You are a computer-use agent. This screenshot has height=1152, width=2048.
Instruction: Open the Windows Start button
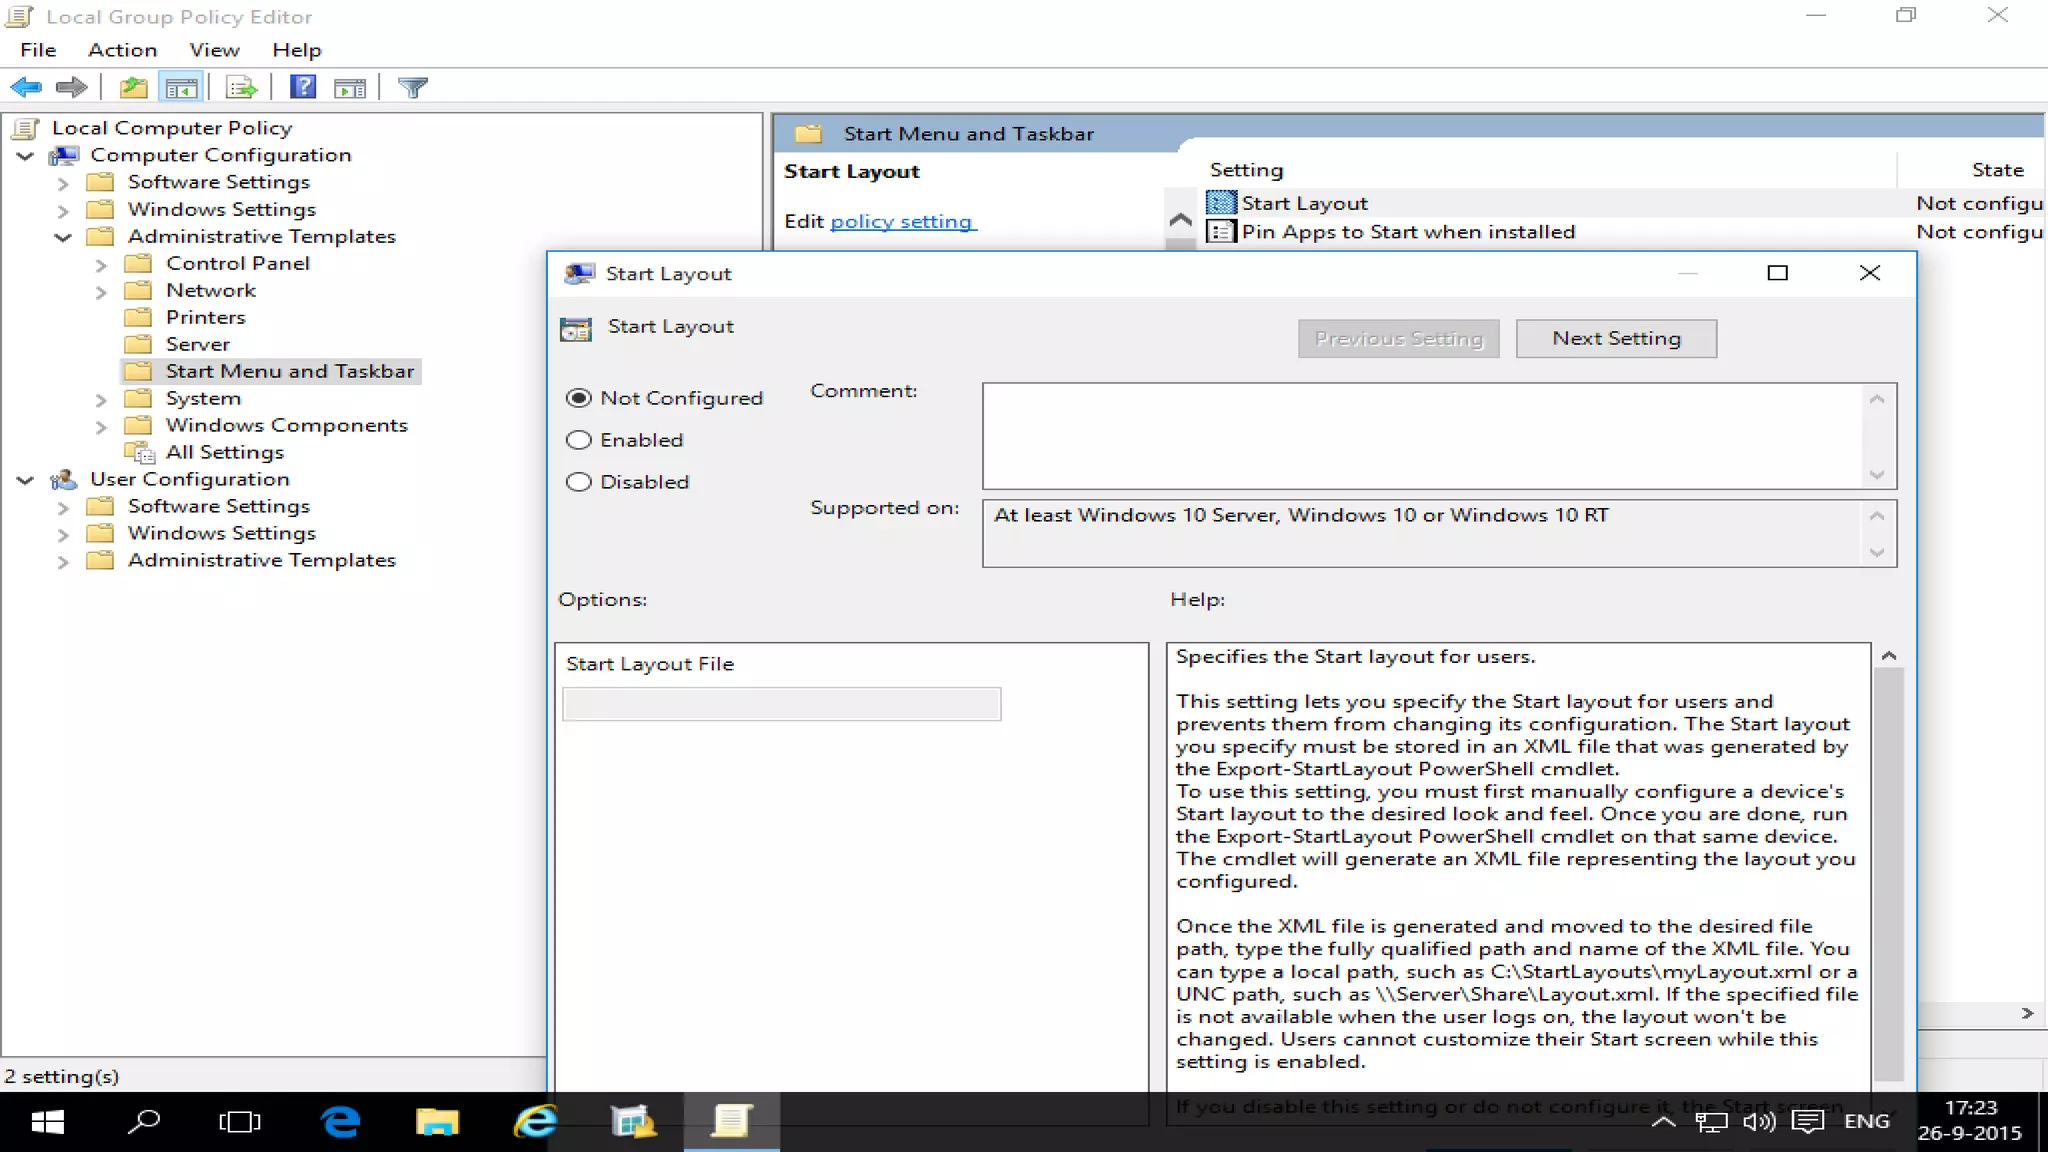[47, 1122]
